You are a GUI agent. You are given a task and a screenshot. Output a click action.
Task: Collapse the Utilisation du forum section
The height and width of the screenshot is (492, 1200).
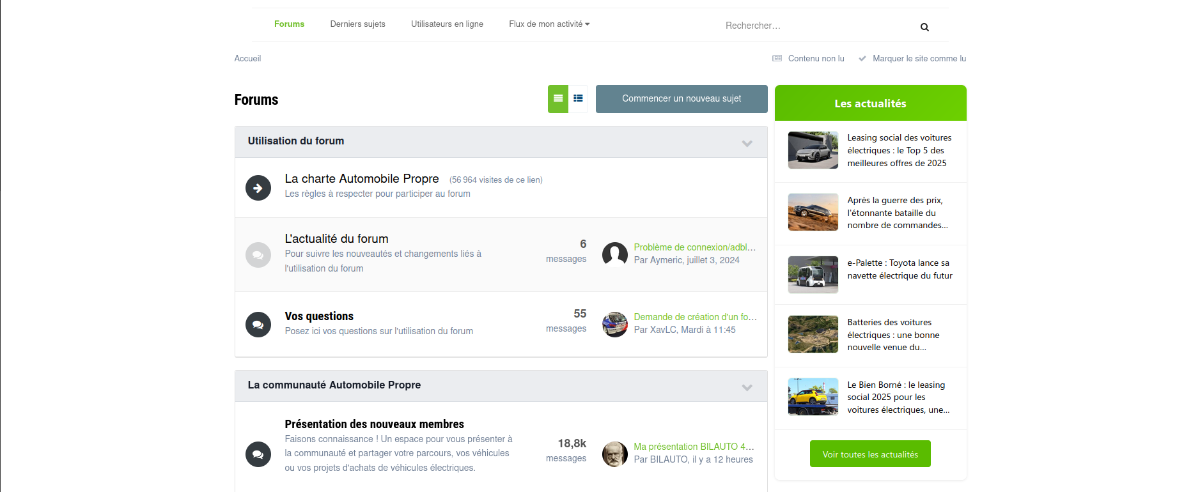747,143
